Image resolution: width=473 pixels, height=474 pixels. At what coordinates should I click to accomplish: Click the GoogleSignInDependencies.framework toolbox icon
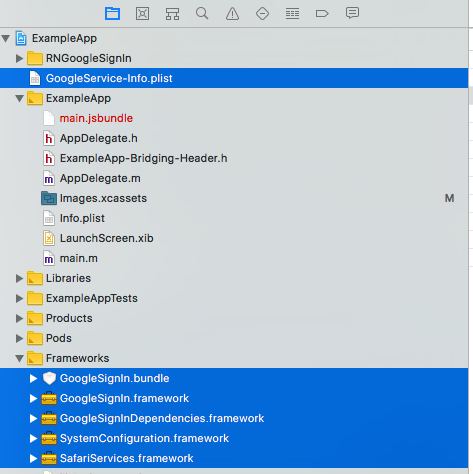(x=49, y=418)
